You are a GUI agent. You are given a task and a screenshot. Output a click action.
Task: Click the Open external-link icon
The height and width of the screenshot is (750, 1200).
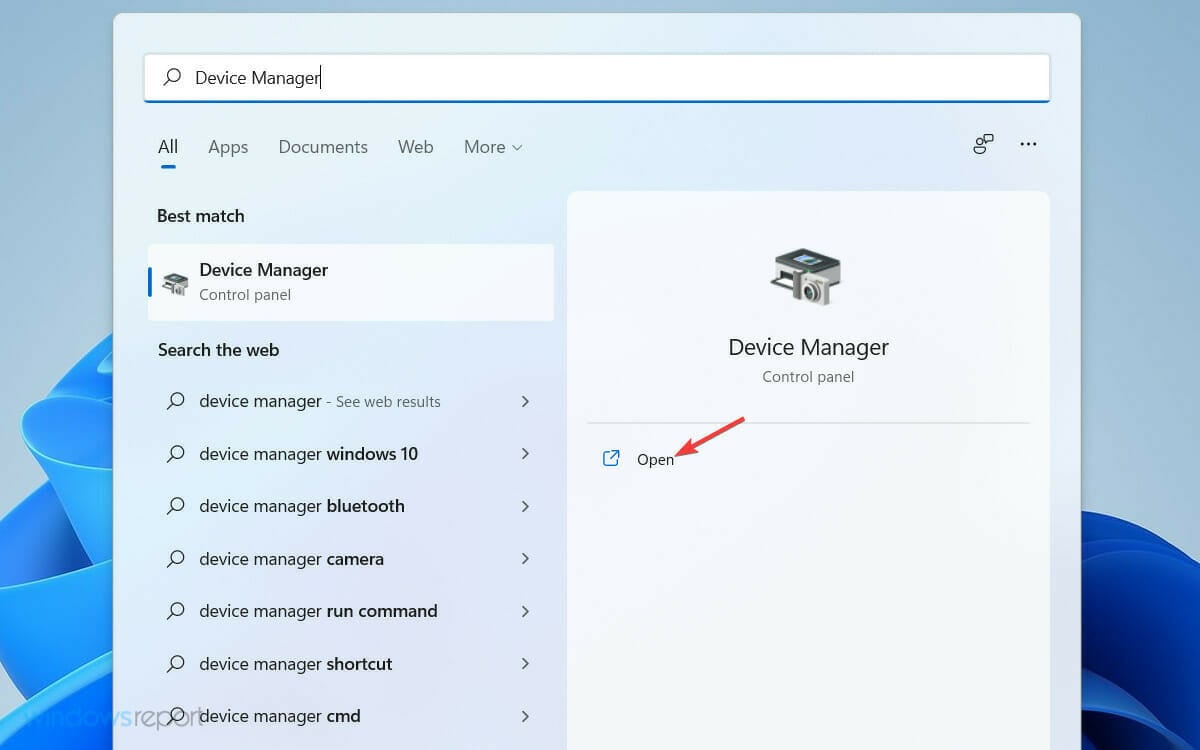[x=611, y=458]
